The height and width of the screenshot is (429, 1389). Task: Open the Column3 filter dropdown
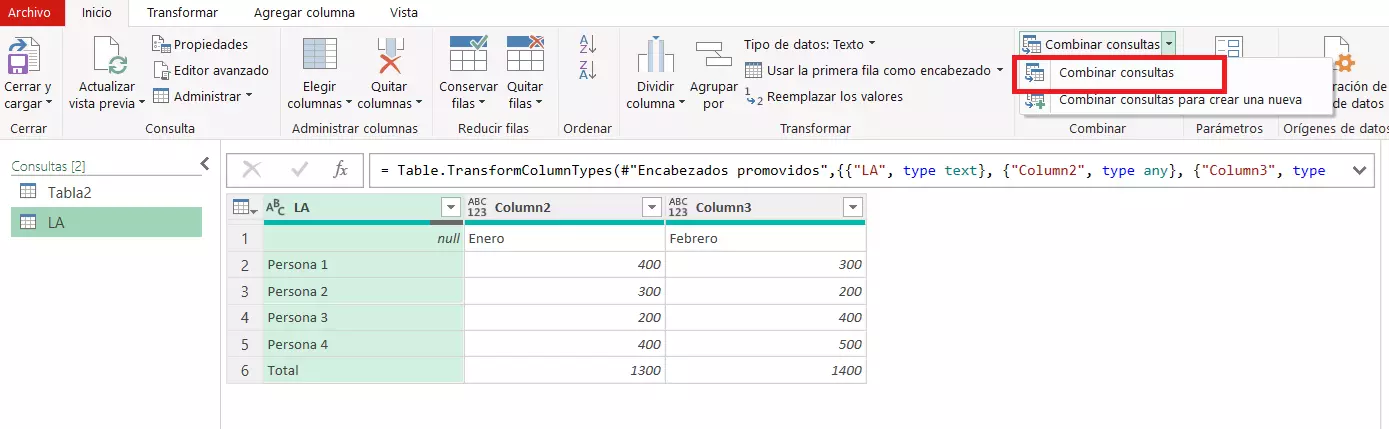point(852,207)
